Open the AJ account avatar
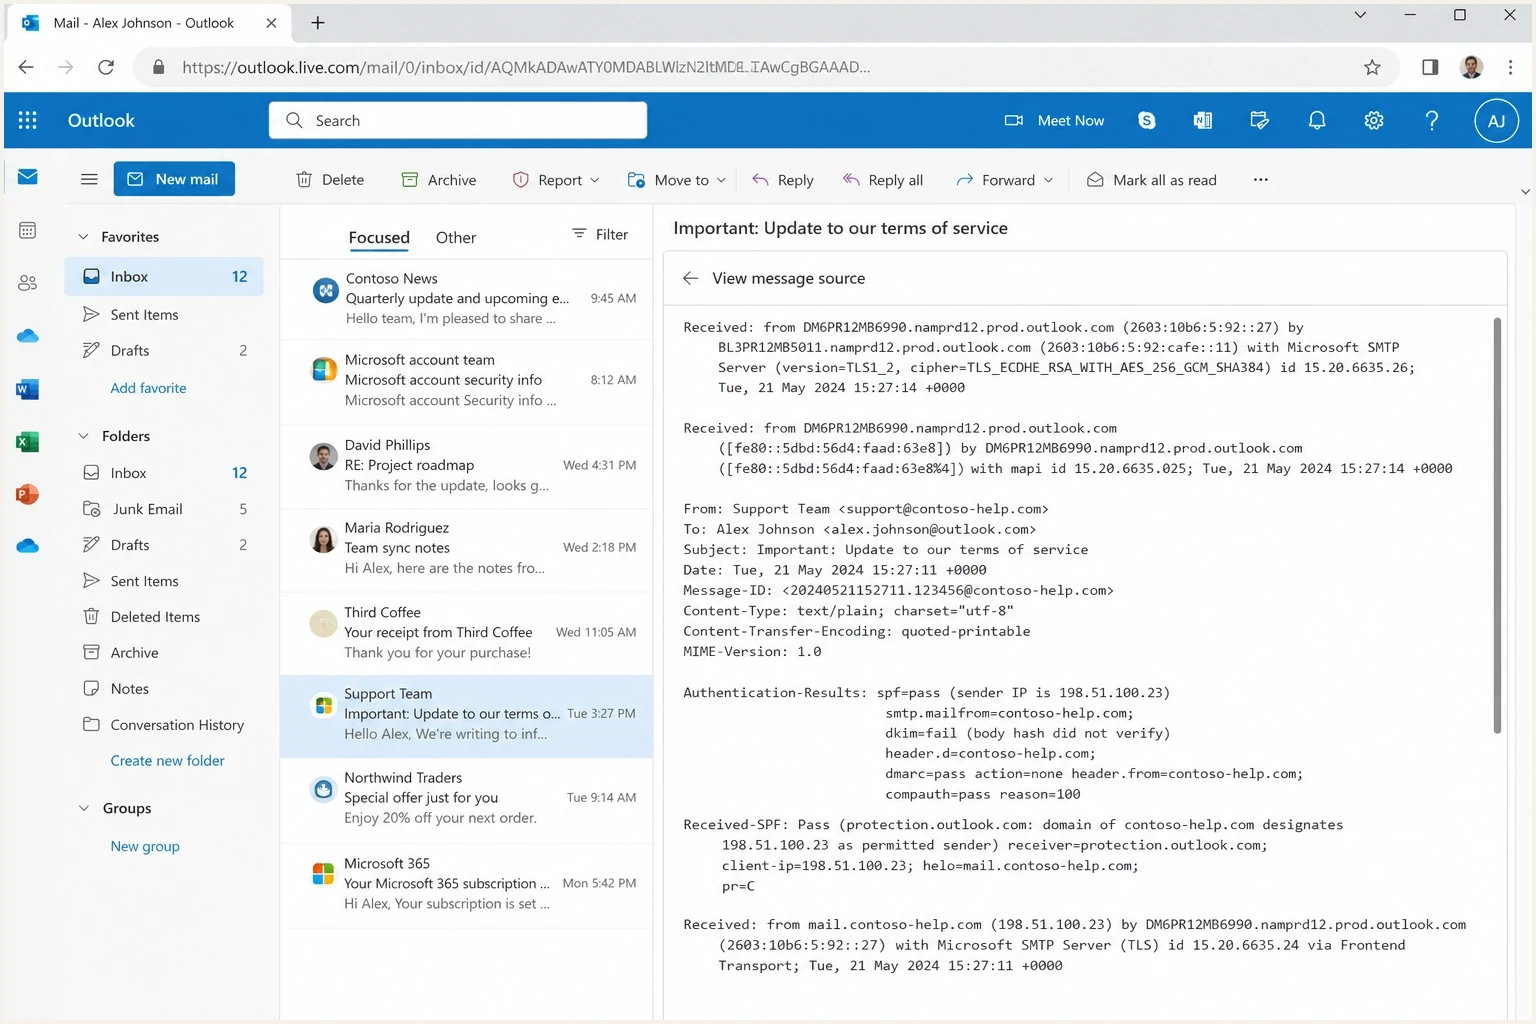1536x1024 pixels. 1496,121
